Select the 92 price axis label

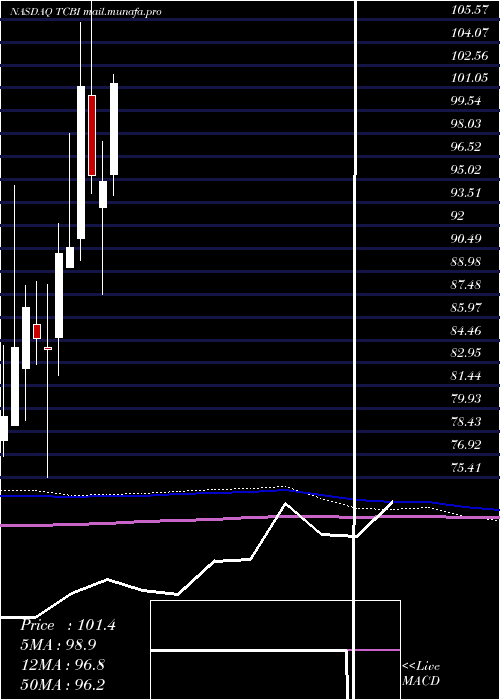click(x=458, y=216)
